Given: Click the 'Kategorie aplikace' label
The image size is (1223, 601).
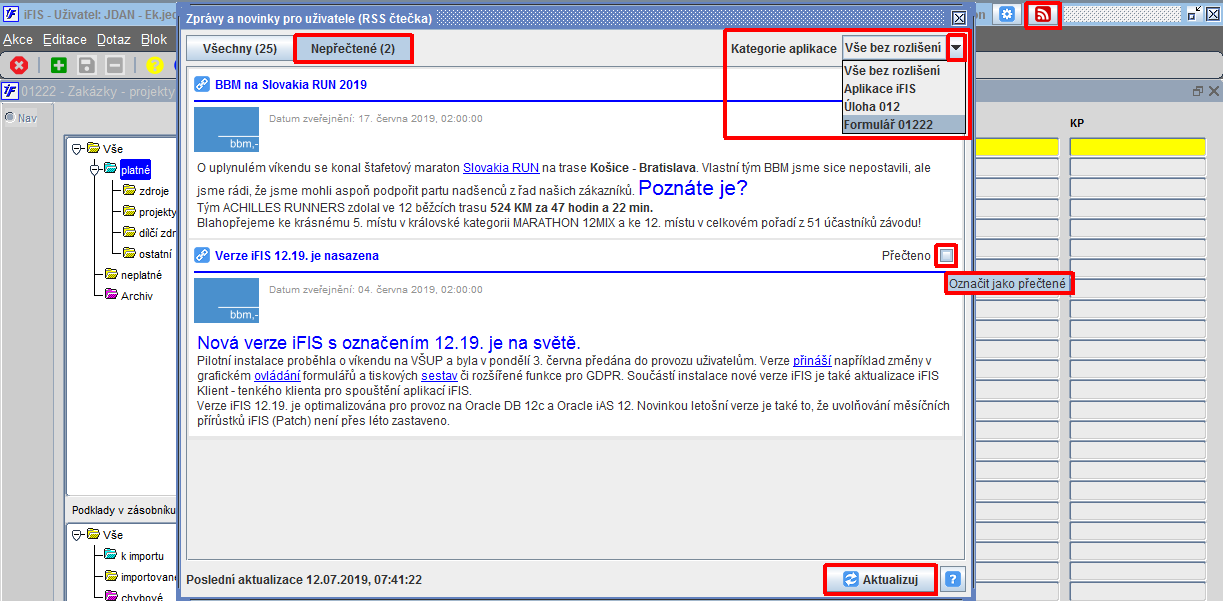Looking at the screenshot, I should [x=784, y=48].
